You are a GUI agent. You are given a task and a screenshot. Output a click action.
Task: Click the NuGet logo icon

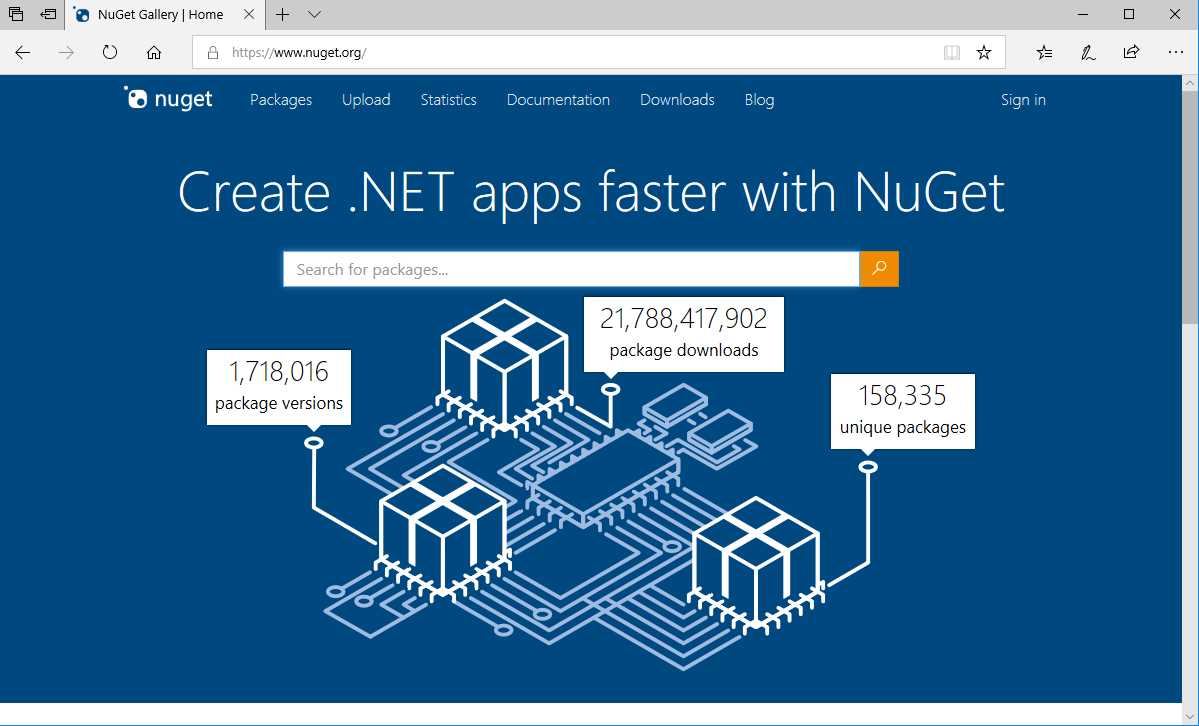point(136,98)
